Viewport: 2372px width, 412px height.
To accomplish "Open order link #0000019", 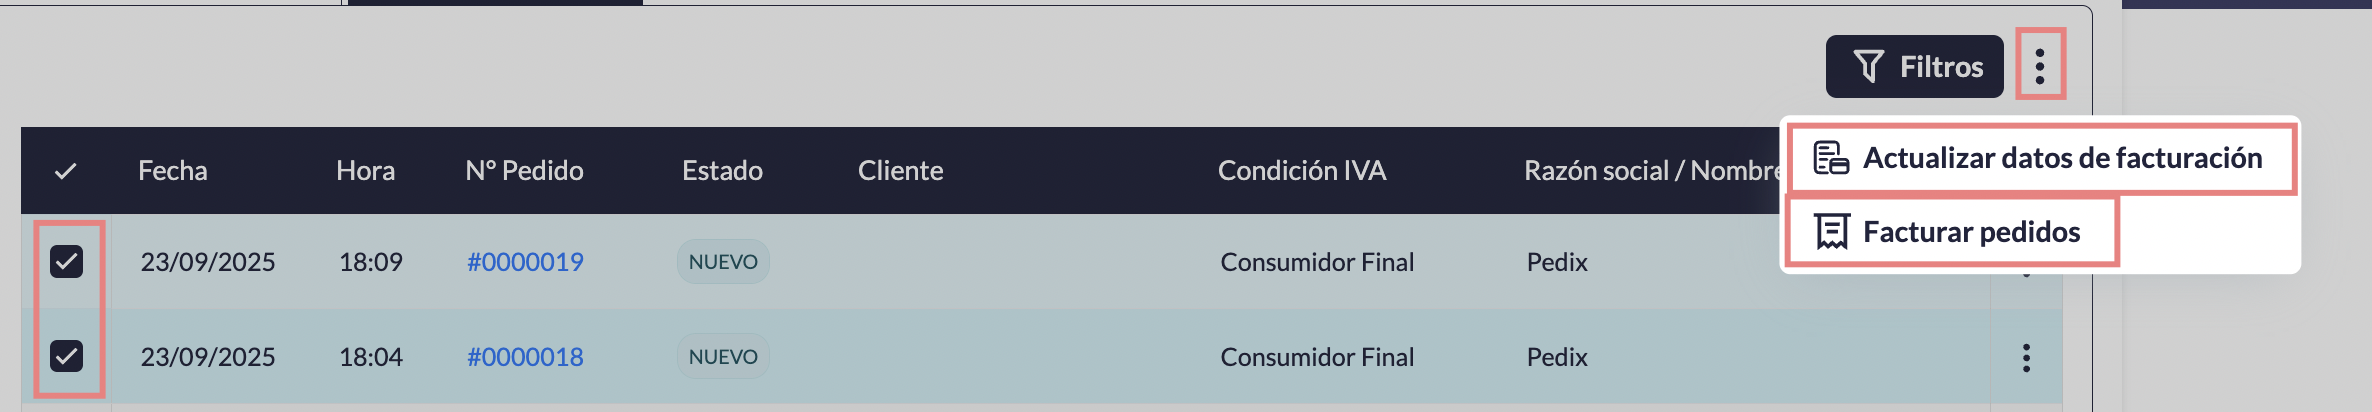I will tap(525, 262).
